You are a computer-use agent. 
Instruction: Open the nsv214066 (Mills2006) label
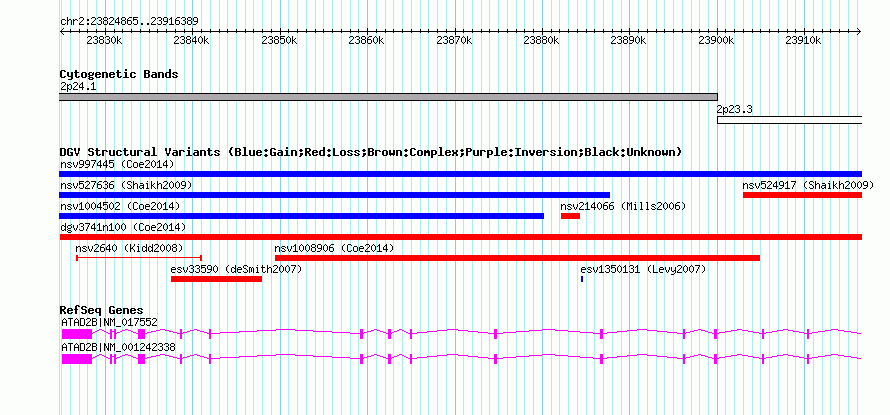pyautogui.click(x=623, y=206)
